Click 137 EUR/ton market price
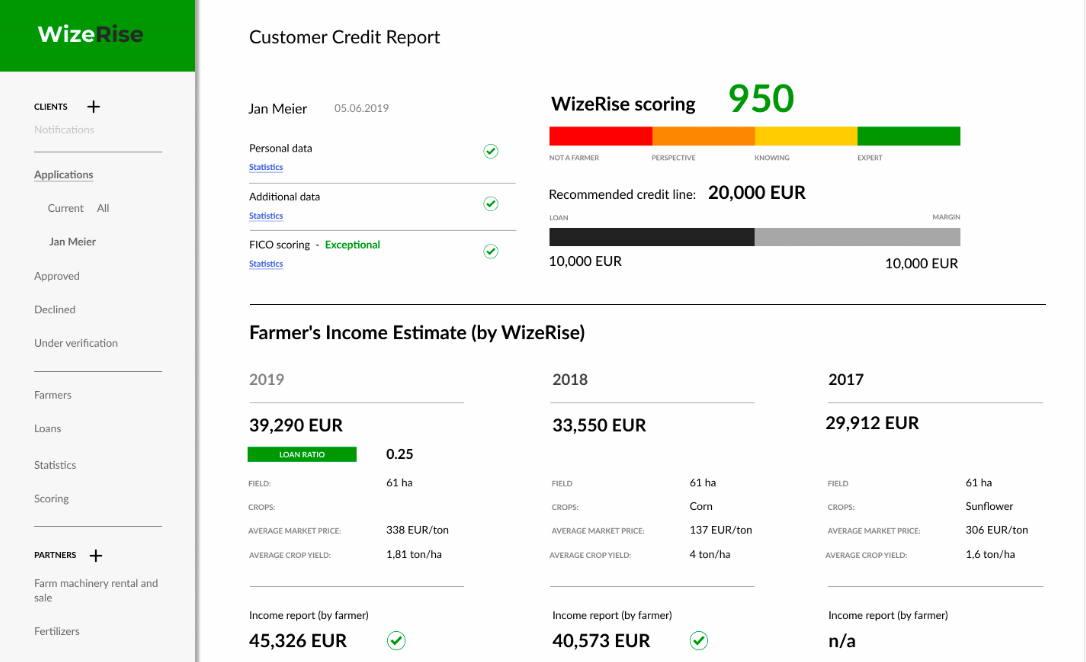Screen dimensions: 1086x662 [721, 530]
